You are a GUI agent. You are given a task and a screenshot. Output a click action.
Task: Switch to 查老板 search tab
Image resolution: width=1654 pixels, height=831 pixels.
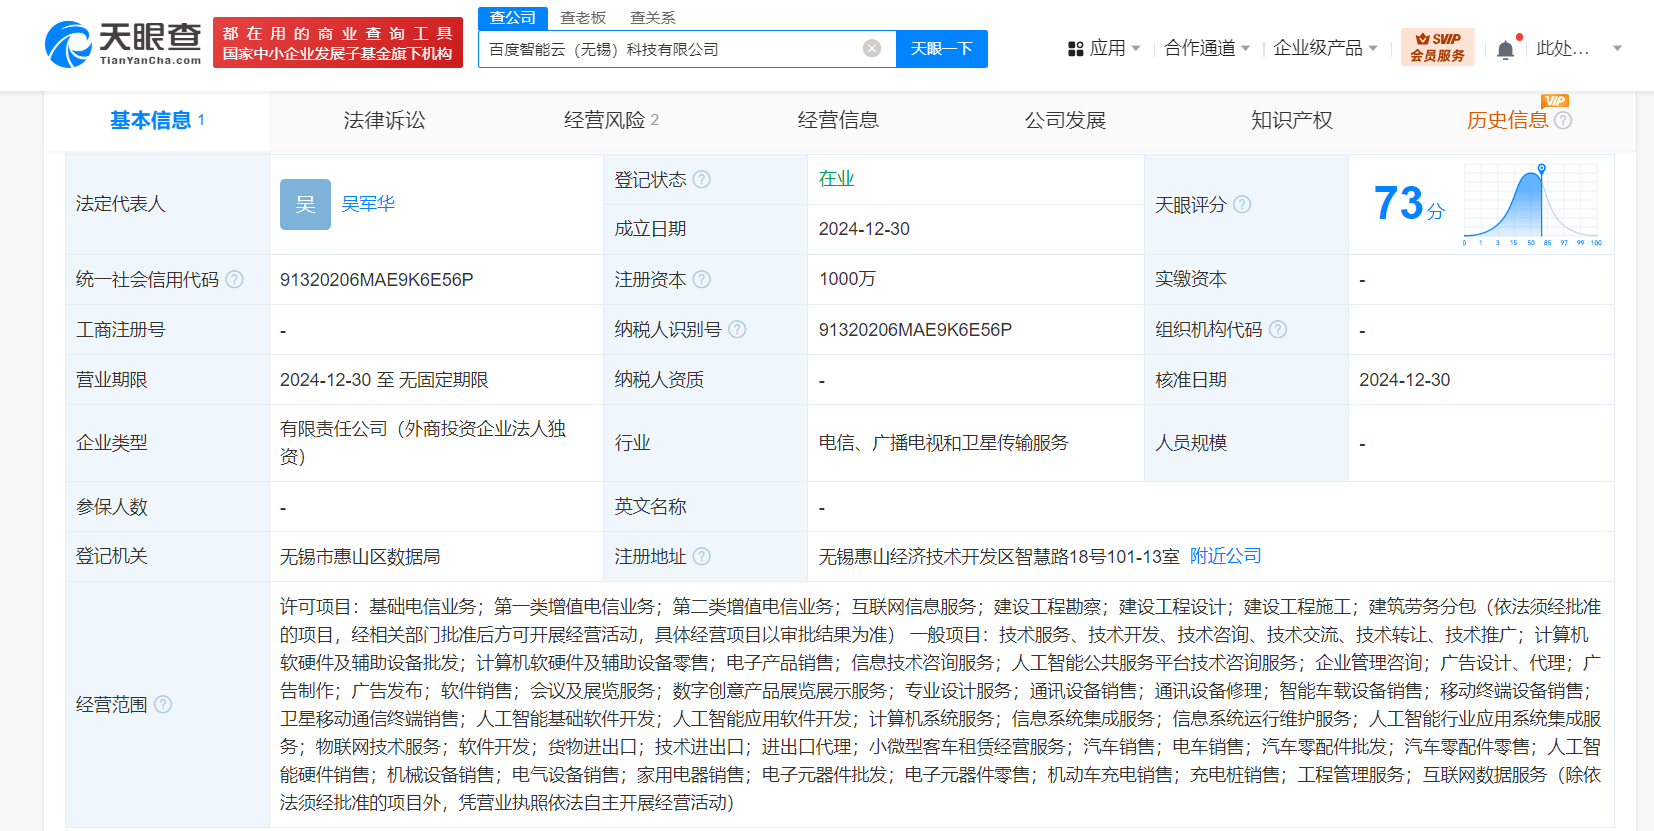583,18
